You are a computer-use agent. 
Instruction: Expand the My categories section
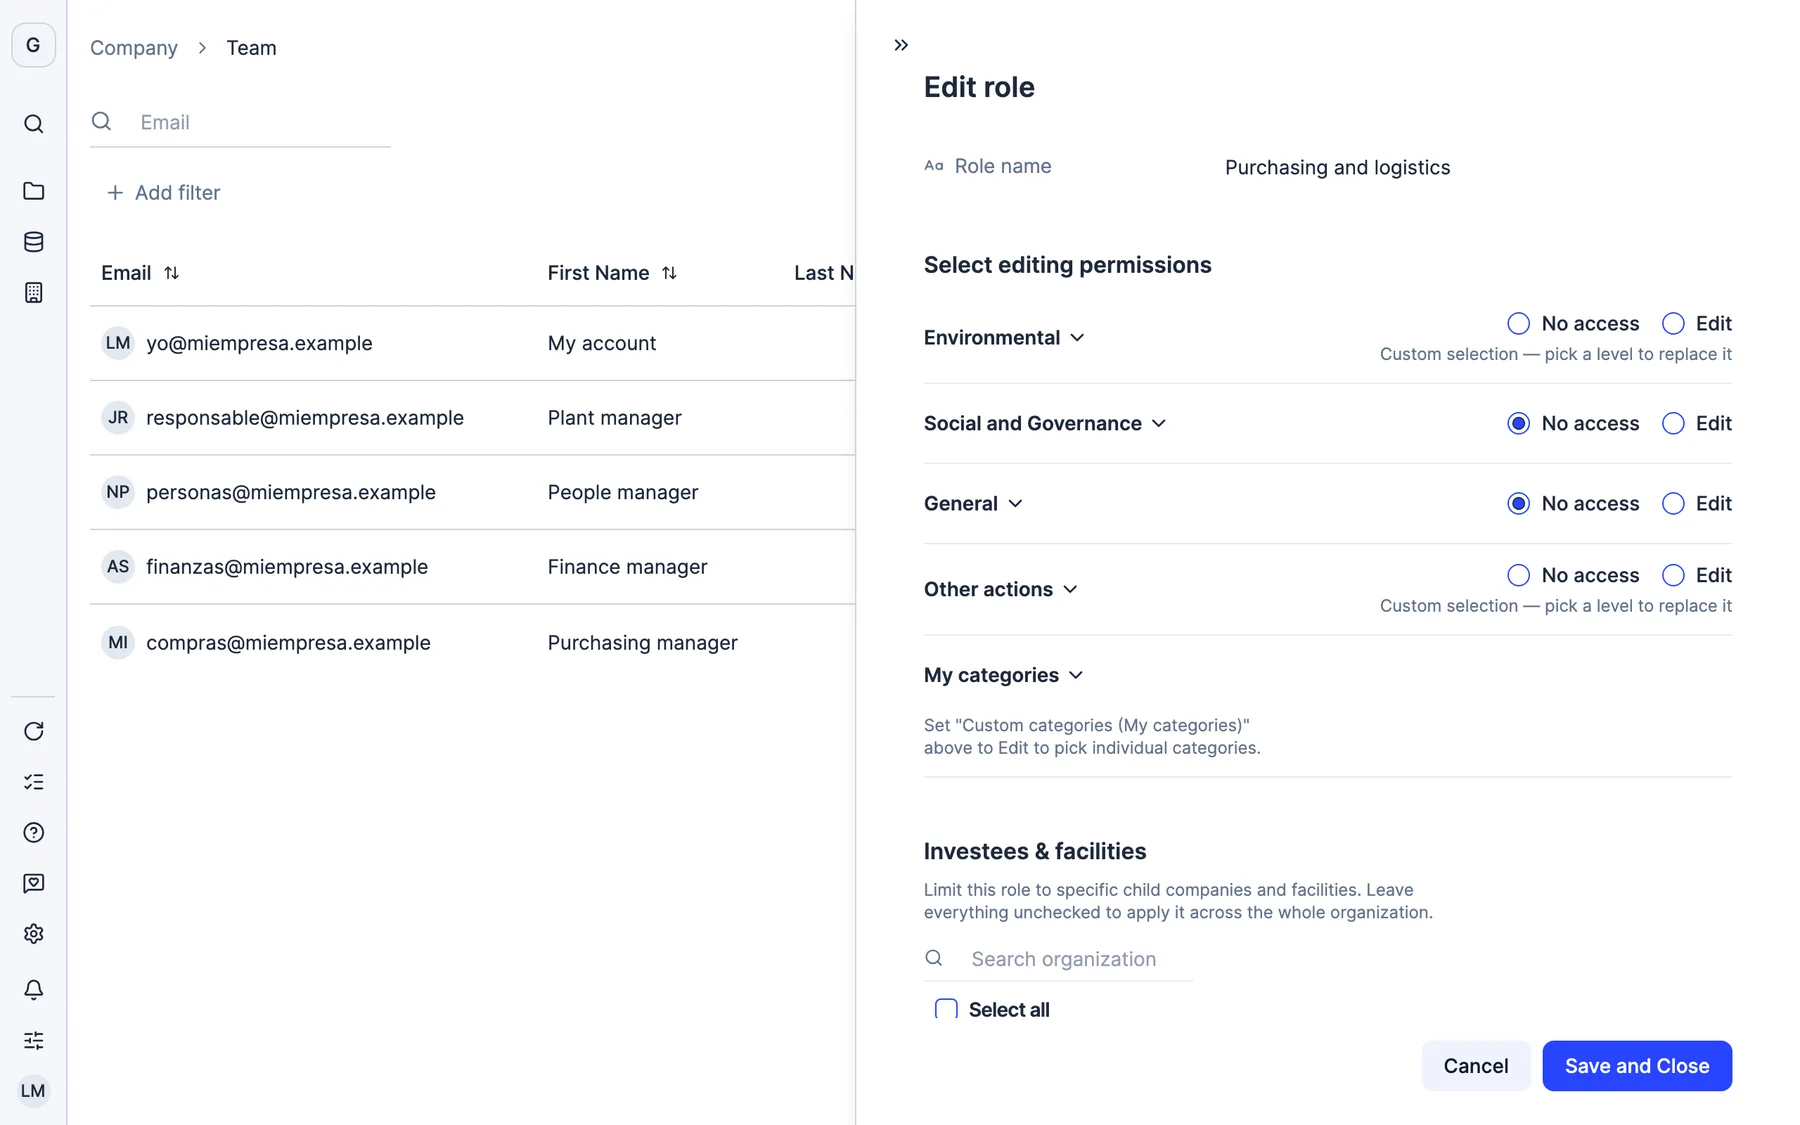[x=1003, y=675]
